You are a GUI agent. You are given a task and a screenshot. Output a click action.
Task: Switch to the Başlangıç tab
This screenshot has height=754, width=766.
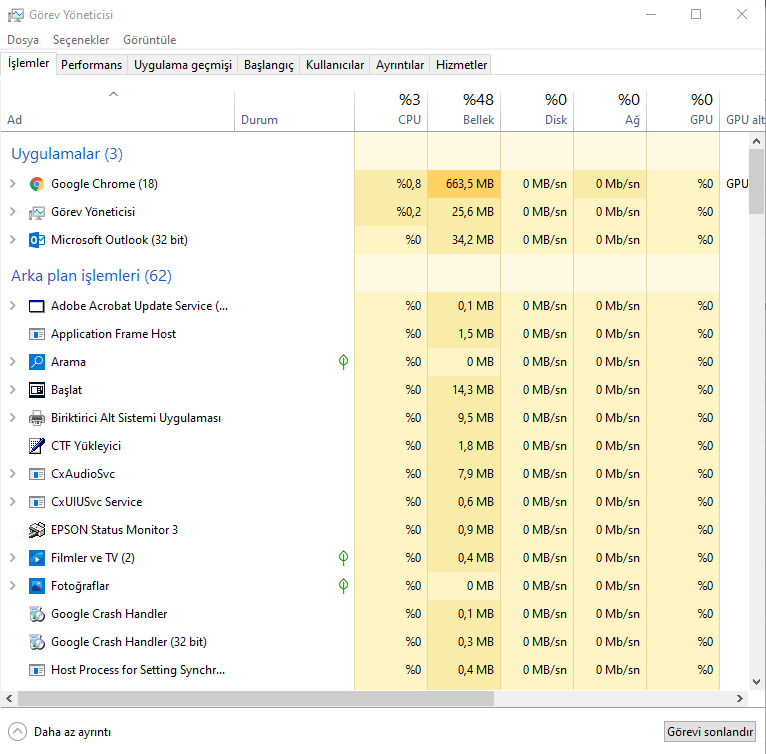269,65
